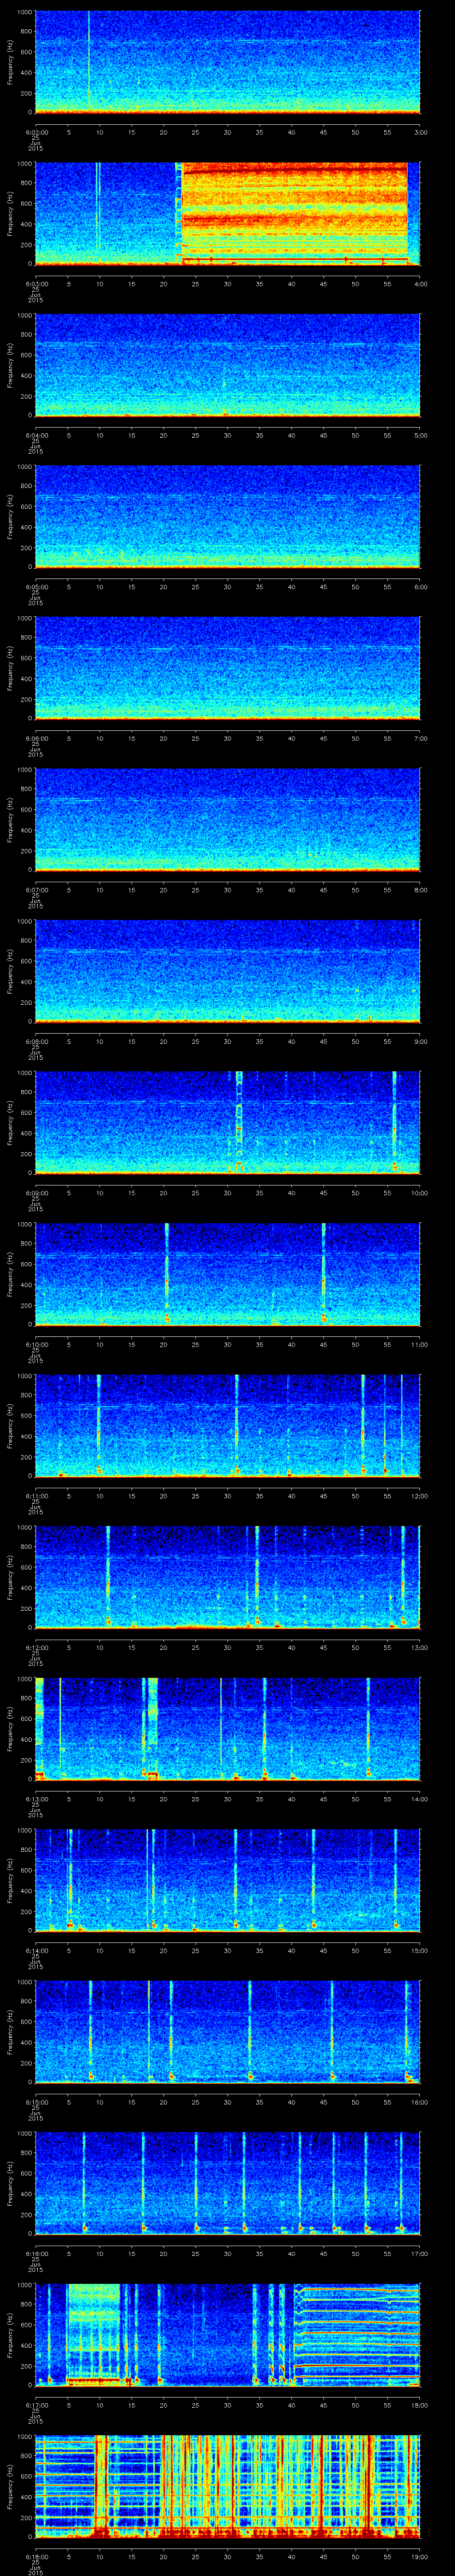Click the spectrogram panel starting at 6:11:00

tap(227, 1425)
